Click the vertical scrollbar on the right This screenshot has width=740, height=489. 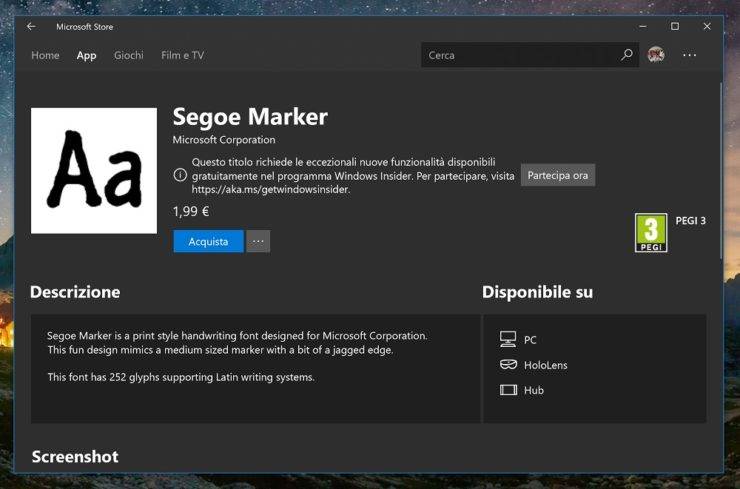(721, 170)
